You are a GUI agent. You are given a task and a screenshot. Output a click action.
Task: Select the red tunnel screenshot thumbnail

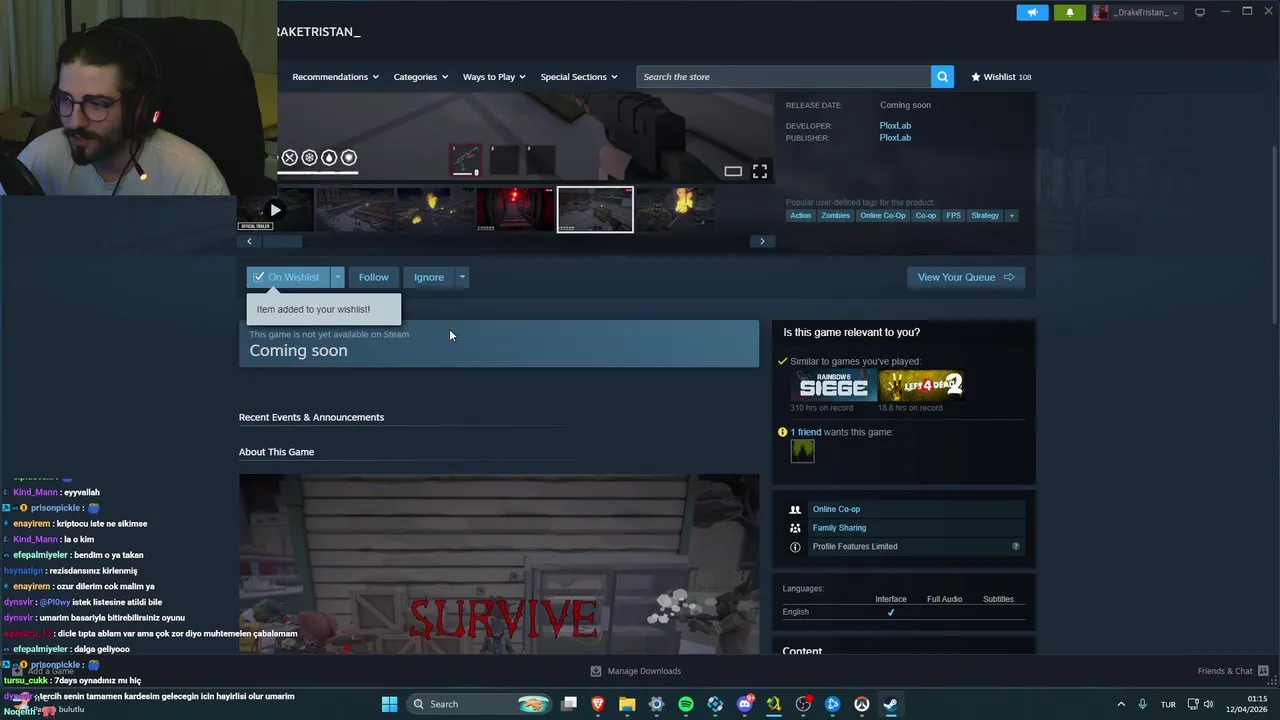click(x=515, y=210)
